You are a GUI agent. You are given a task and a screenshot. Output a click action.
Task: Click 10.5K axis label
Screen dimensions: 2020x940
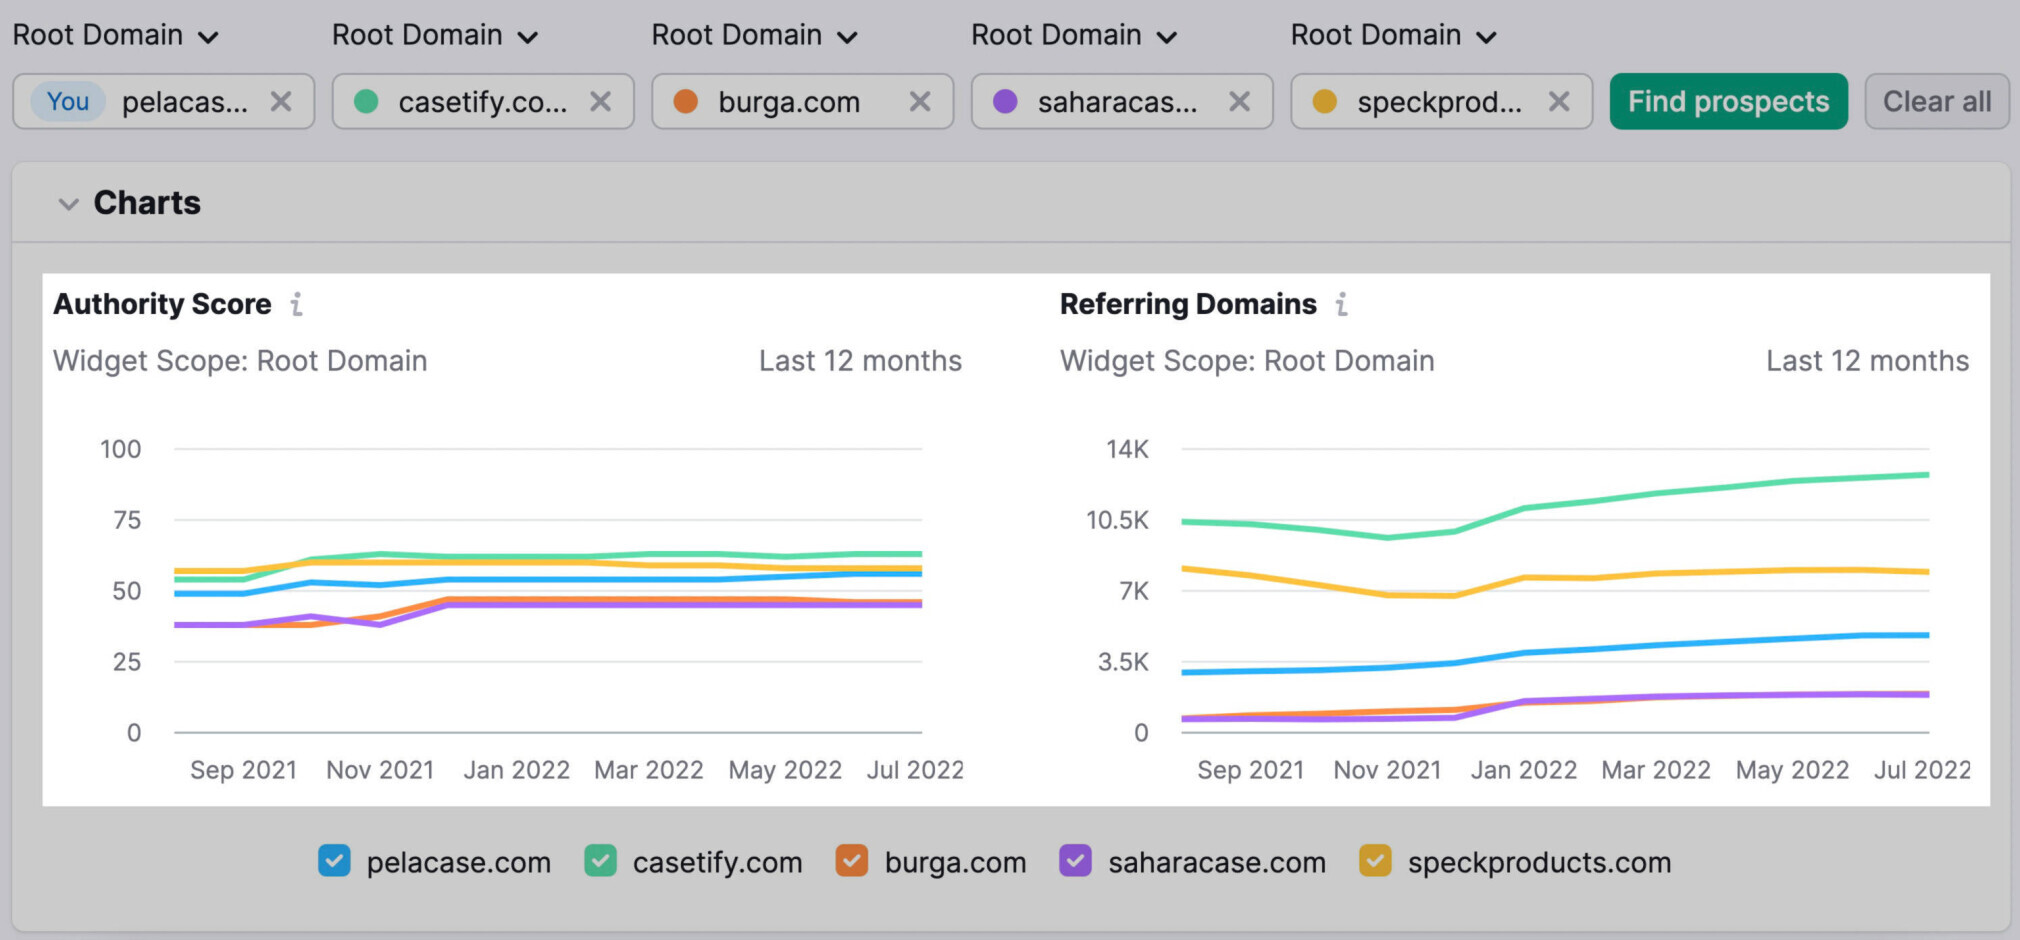(1117, 520)
